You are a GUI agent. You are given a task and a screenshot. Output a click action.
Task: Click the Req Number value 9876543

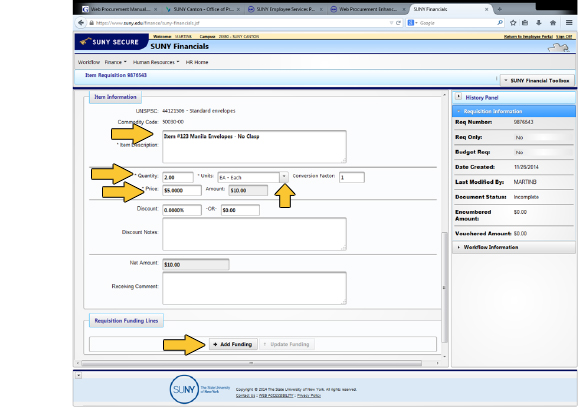click(x=523, y=122)
